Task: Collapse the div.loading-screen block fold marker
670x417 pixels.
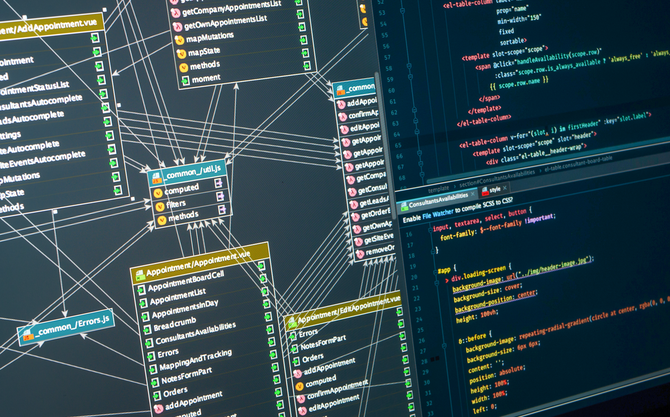Action: coord(438,282)
